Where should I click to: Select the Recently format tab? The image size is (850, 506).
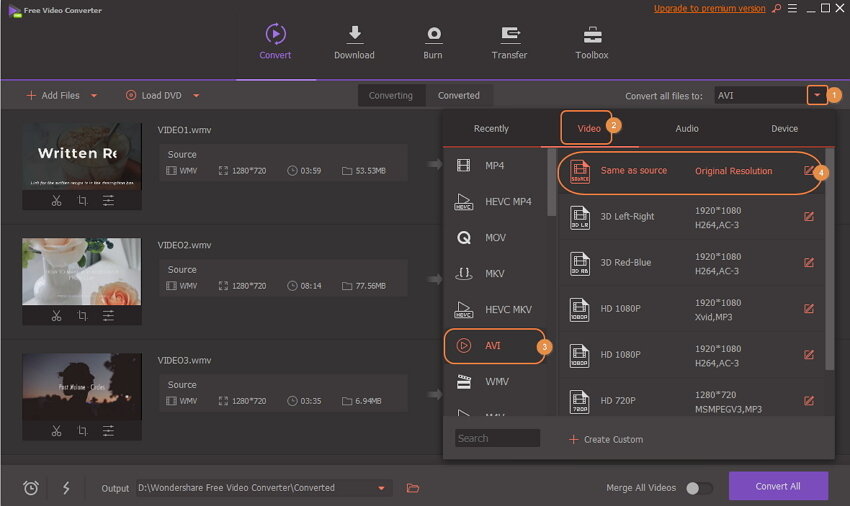tap(491, 129)
